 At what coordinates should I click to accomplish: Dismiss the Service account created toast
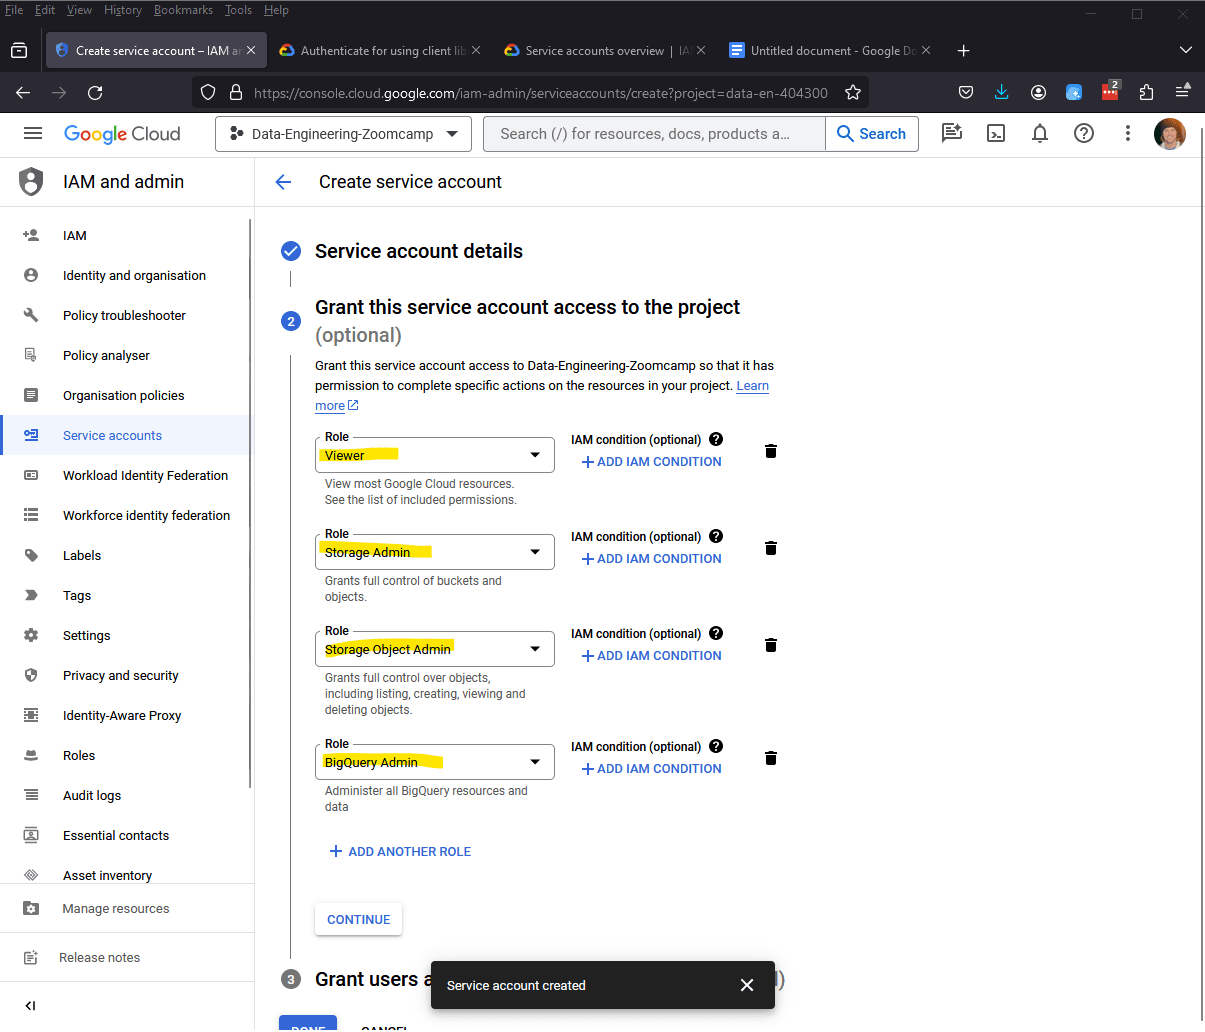747,985
